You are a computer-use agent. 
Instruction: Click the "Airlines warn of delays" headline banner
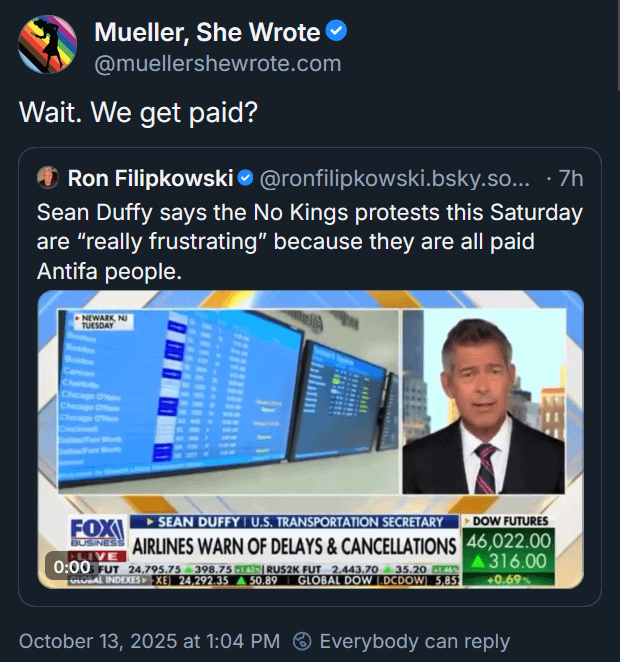(294, 546)
